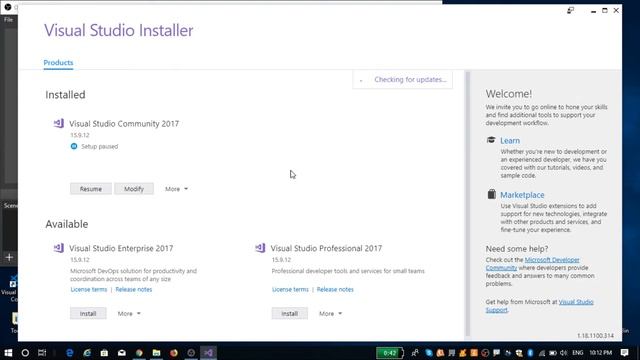Click the Marketplace shopping bag icon

click(491, 194)
